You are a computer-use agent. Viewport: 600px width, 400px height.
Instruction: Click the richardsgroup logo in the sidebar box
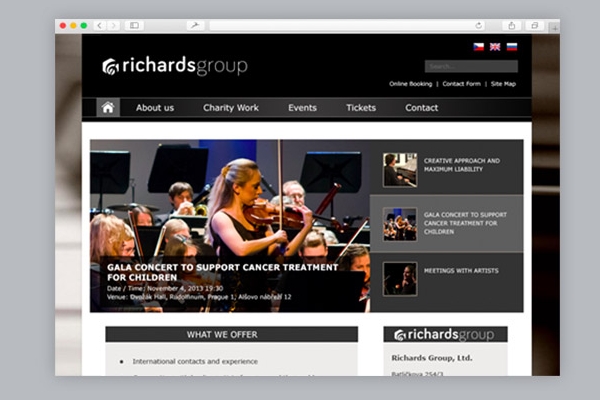[444, 335]
